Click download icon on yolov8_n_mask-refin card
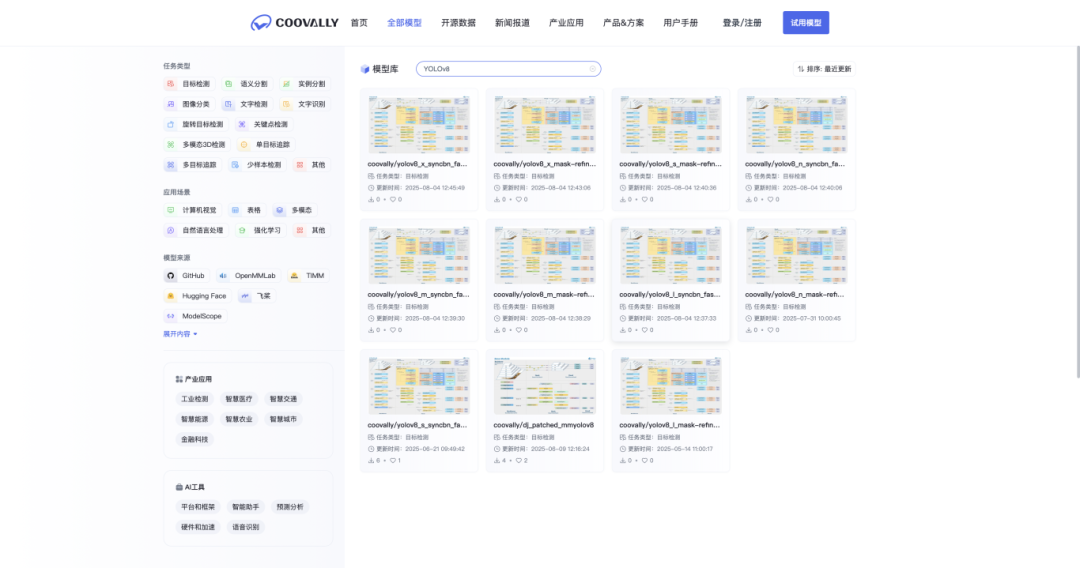This screenshot has height=568, width=1080. point(749,330)
